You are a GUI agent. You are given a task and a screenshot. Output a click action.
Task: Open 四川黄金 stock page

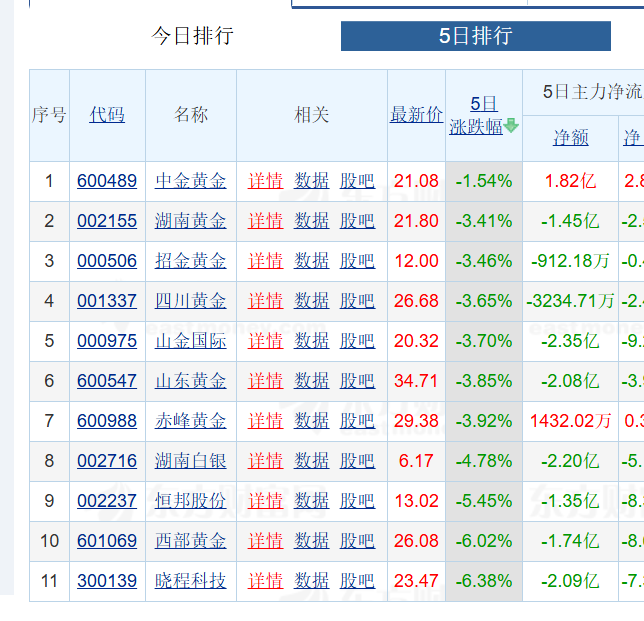(191, 301)
